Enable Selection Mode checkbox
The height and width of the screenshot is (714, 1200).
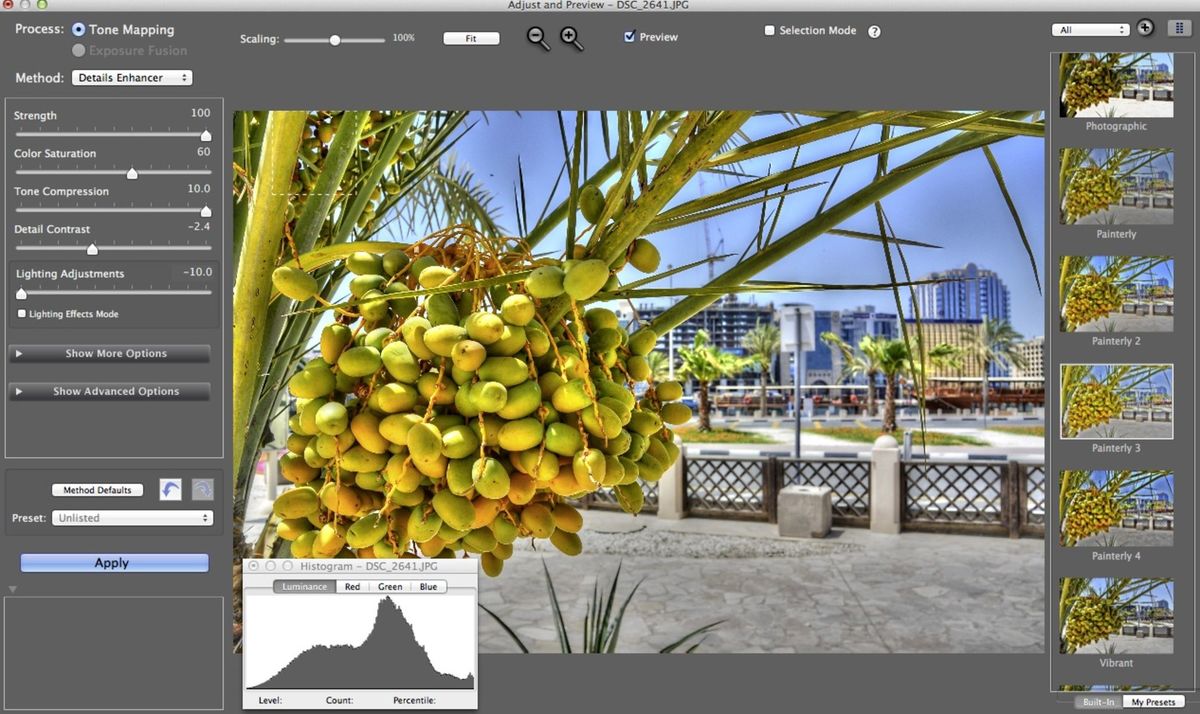tap(769, 31)
